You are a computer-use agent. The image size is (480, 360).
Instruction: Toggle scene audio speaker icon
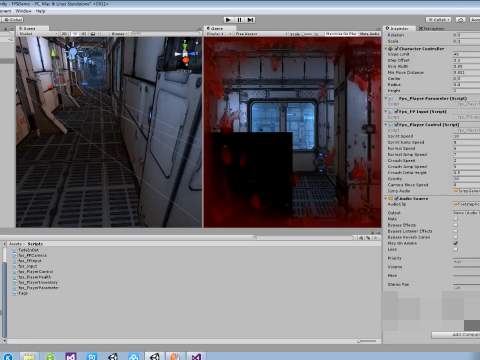tap(83, 34)
